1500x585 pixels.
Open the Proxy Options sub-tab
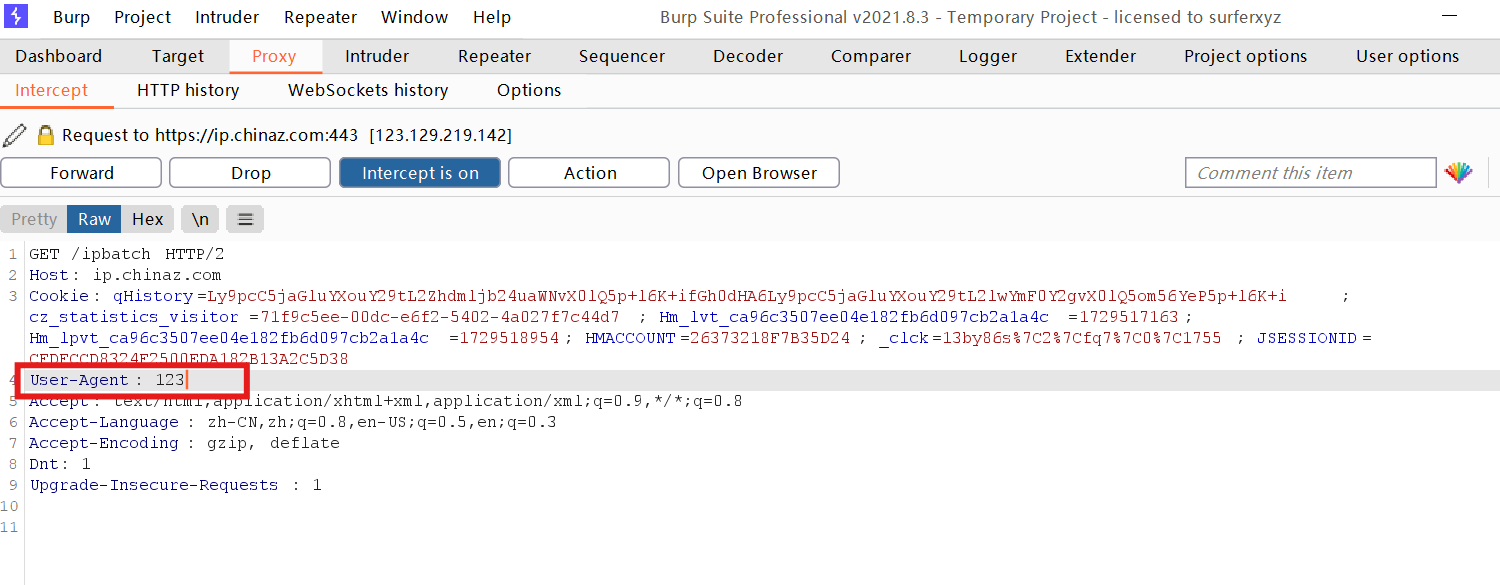coord(529,90)
